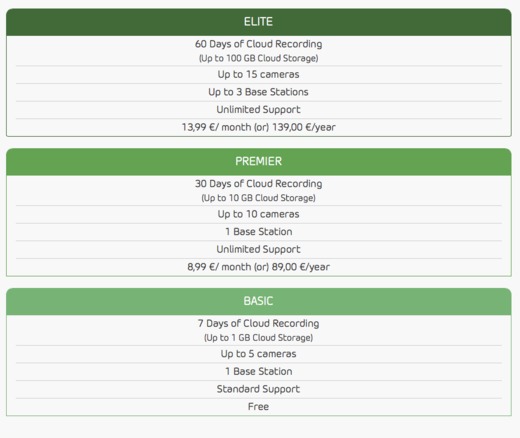Click the Up to 10 cameras row
The image size is (520, 438).
point(259,214)
